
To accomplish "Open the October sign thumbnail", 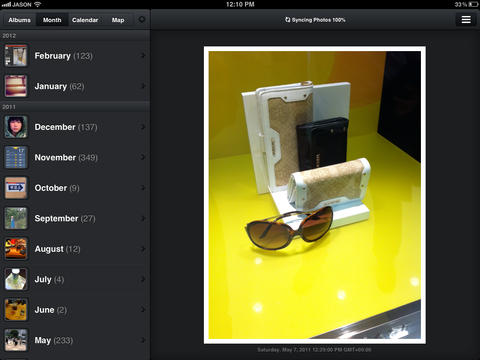I will pyautogui.click(x=16, y=188).
